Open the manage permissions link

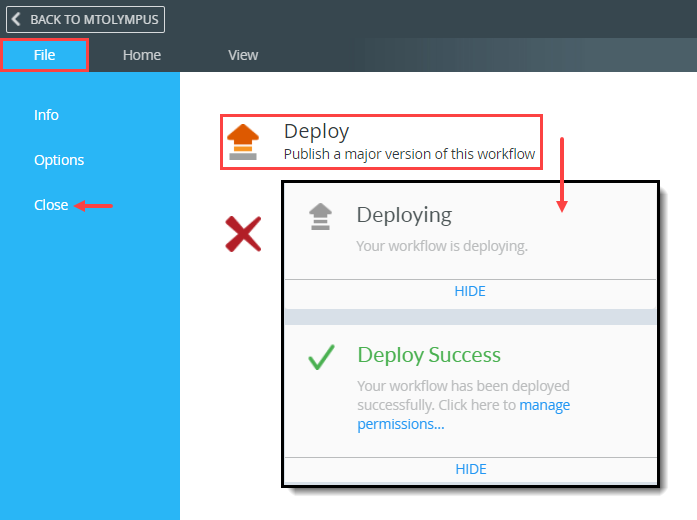pos(464,414)
